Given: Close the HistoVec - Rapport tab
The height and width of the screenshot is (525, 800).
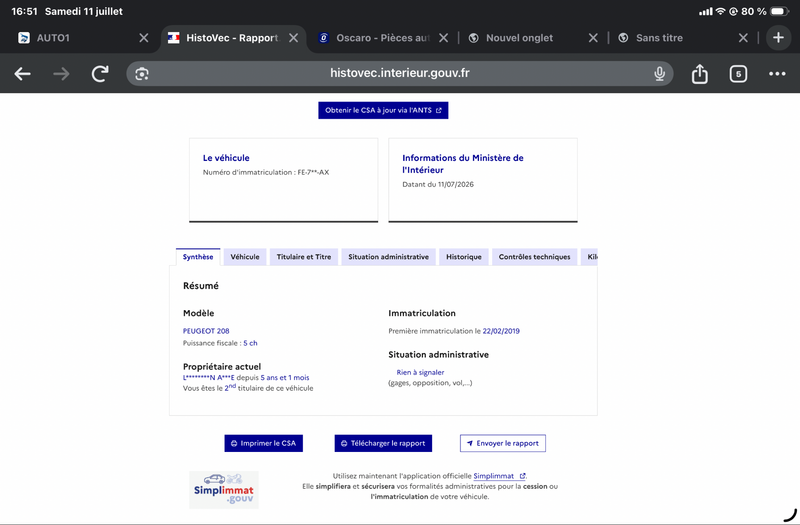Looking at the screenshot, I should click(x=293, y=38).
